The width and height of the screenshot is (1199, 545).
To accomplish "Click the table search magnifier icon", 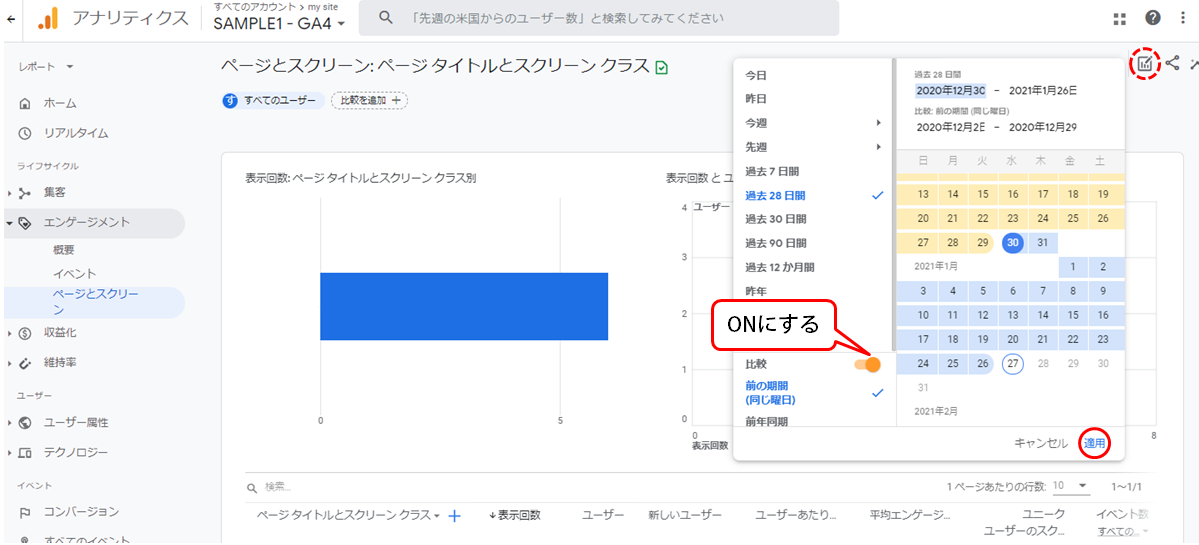I will pyautogui.click(x=252, y=487).
